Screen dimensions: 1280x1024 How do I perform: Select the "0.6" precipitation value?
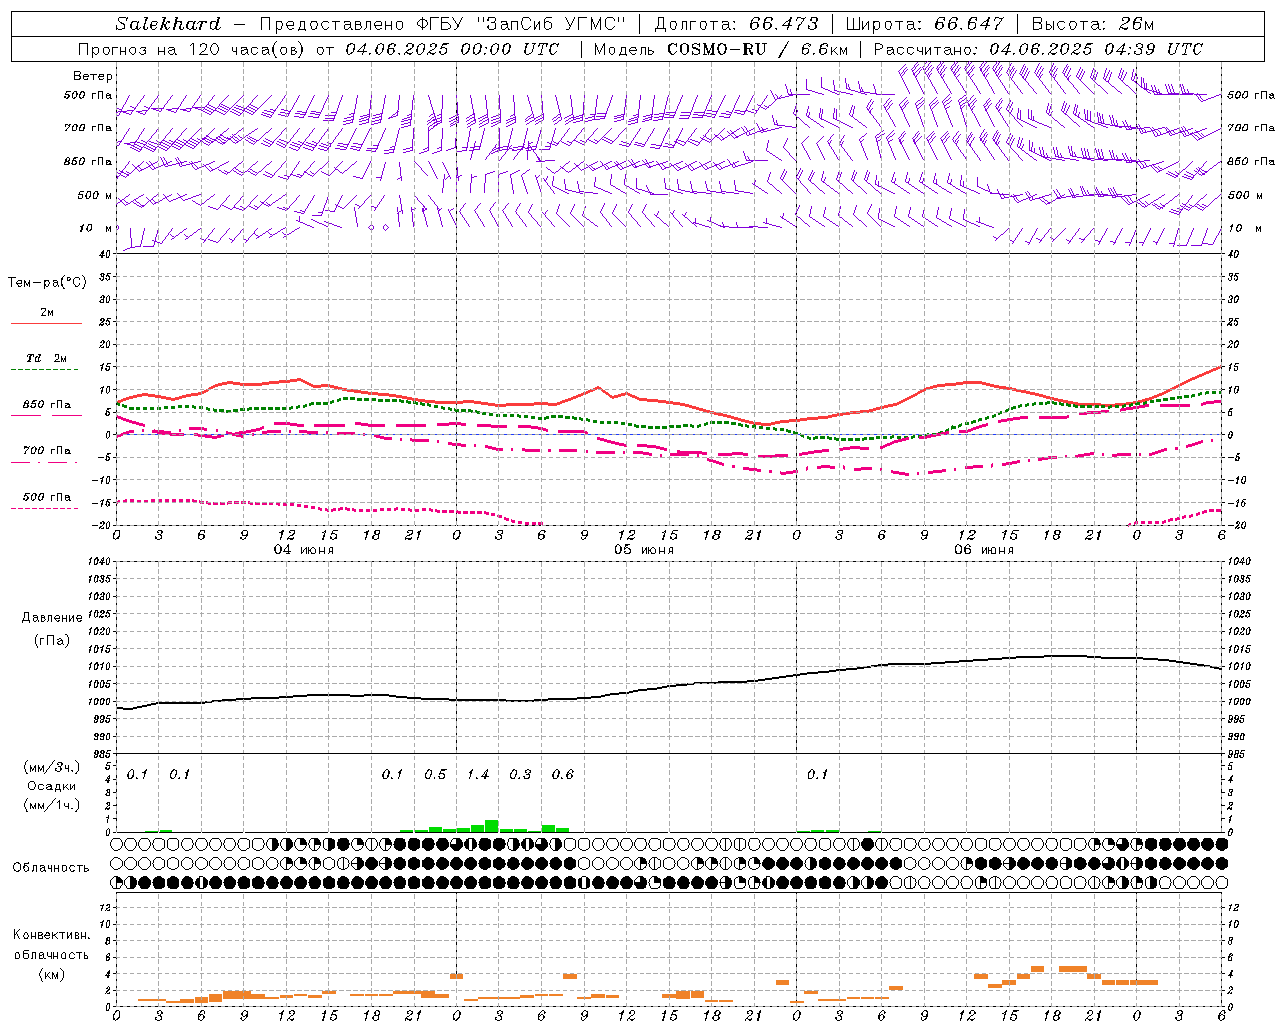pos(563,775)
